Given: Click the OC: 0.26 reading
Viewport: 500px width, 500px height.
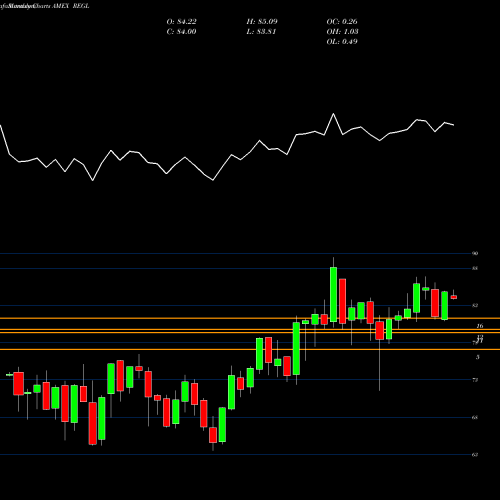Looking at the screenshot, I should click(342, 22).
